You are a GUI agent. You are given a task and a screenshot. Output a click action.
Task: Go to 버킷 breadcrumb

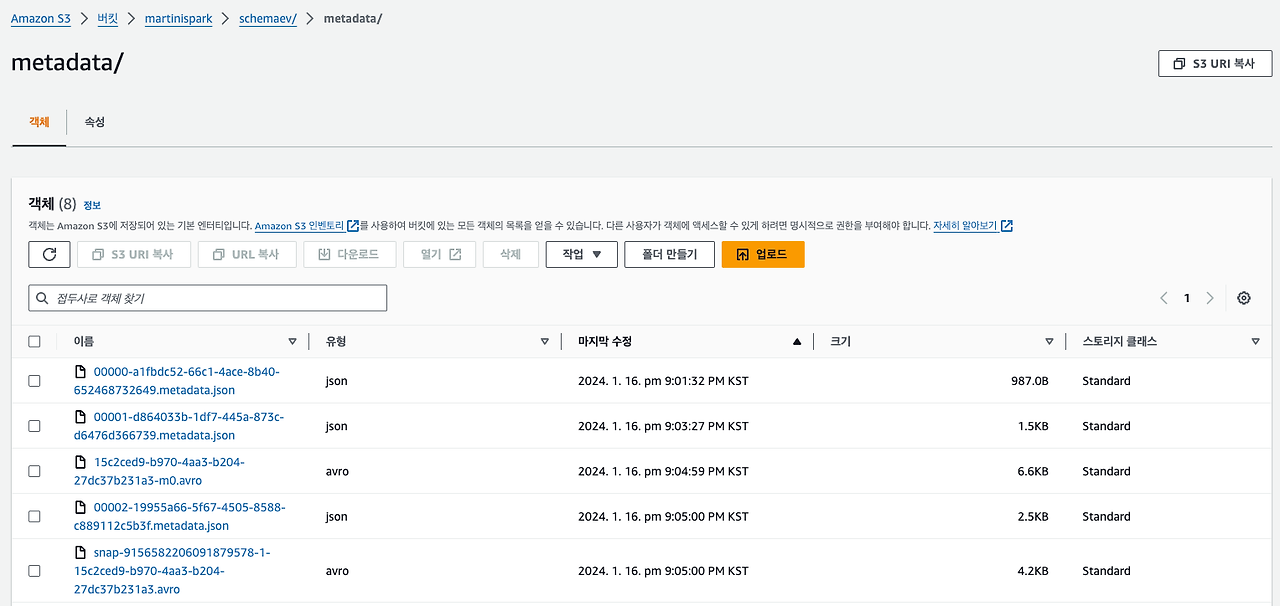pyautogui.click(x=108, y=19)
